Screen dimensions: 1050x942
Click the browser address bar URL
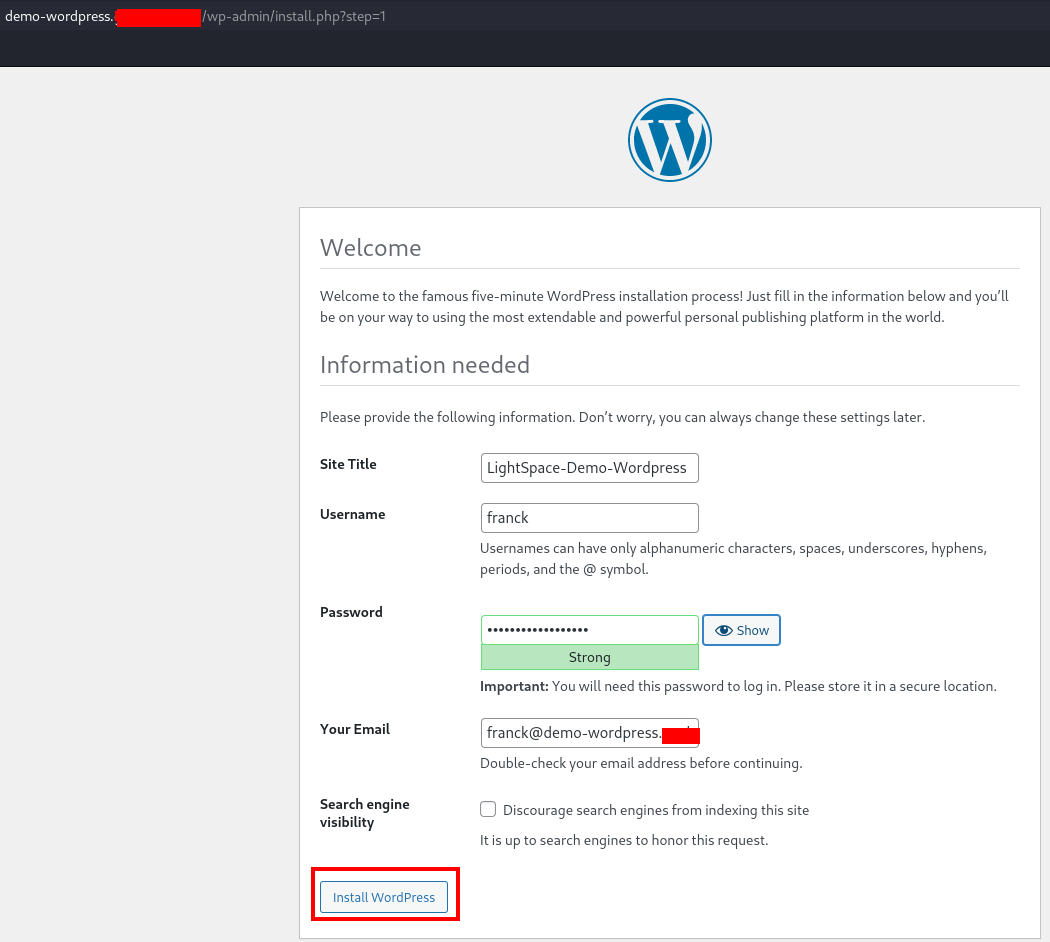(x=196, y=16)
